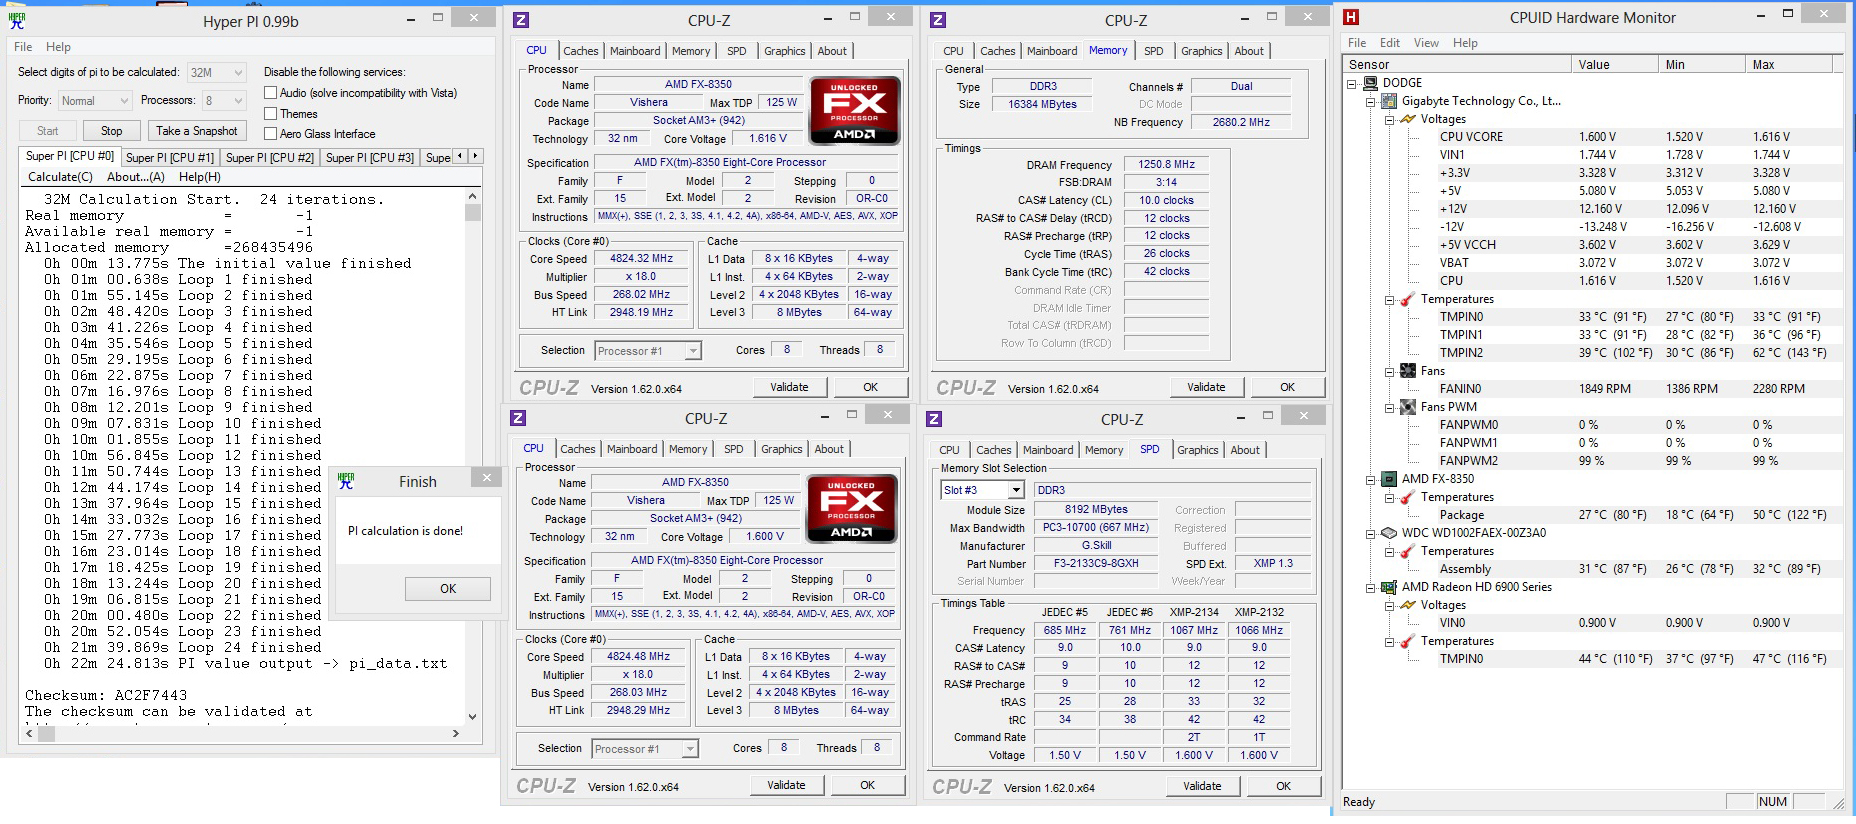Screen dimensions: 1856x824
Task: Click the right arrow of Hyper PI horizontal scrollbar
Action: pos(456,734)
